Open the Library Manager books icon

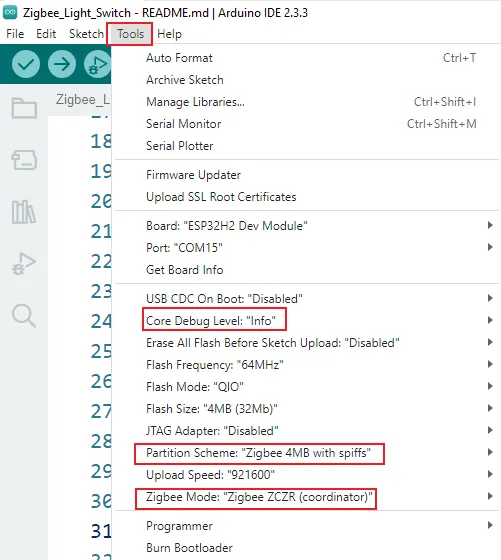click(x=24, y=212)
